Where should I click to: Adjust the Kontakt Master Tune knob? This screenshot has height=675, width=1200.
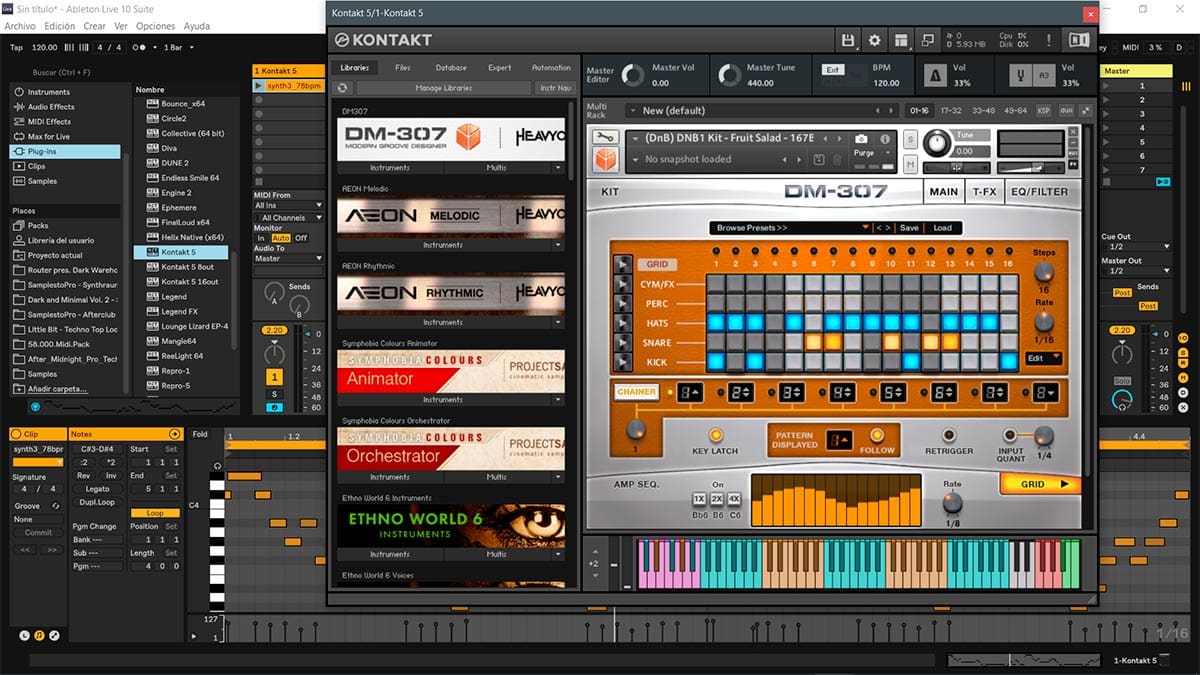coord(728,75)
